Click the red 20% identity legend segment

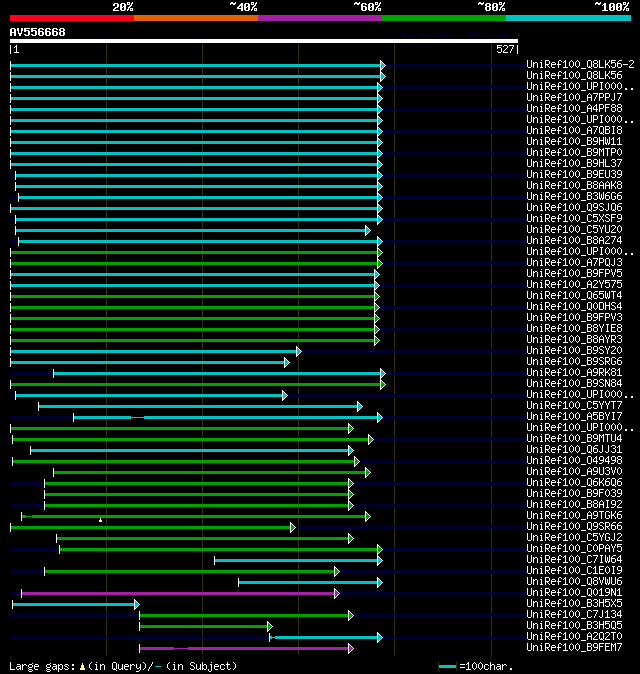coord(72,18)
